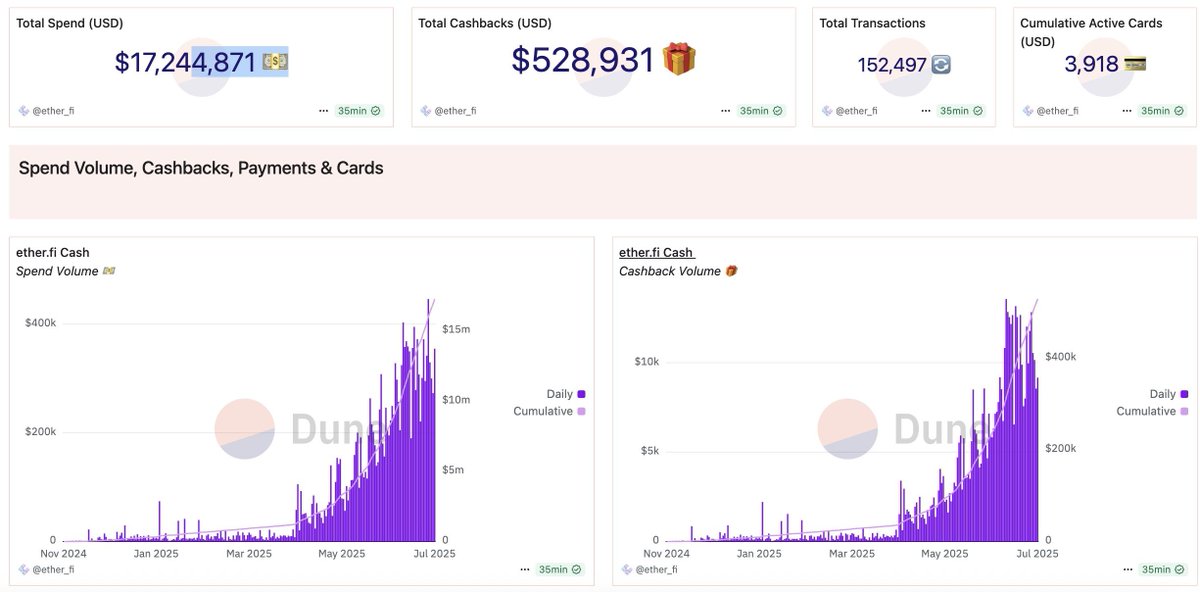Image resolution: width=1200 pixels, height=592 pixels.
Task: Click the May 2025 label on Cashback Volume chart
Action: click(x=944, y=553)
